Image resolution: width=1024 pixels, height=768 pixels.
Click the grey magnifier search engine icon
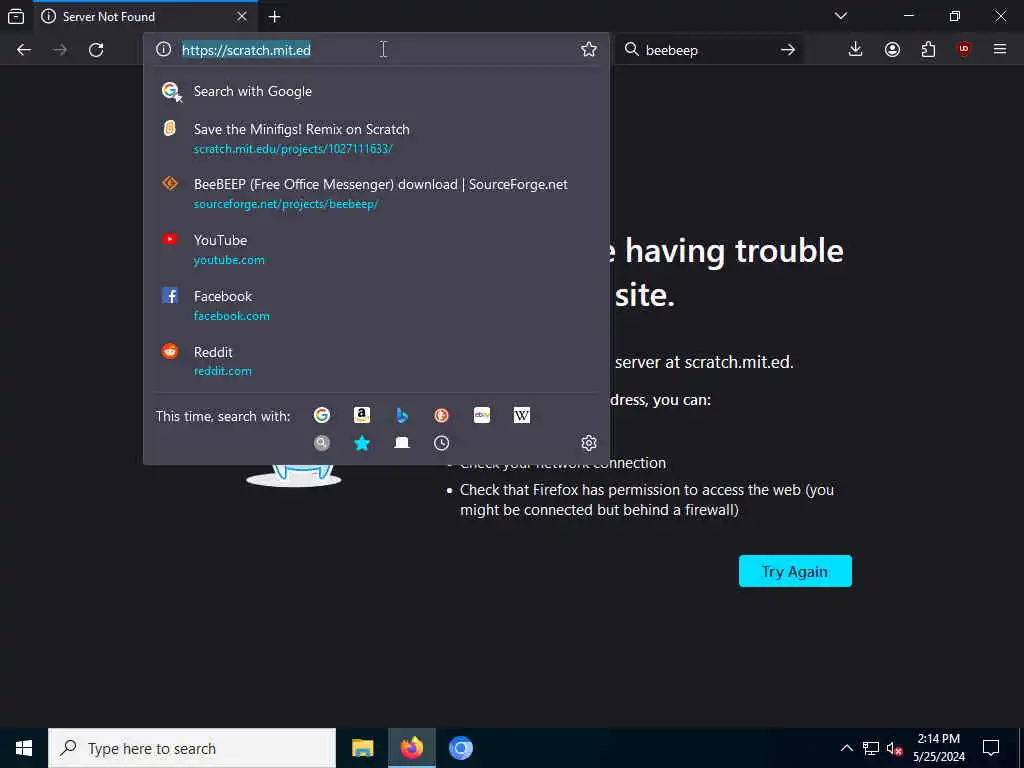pyautogui.click(x=321, y=443)
